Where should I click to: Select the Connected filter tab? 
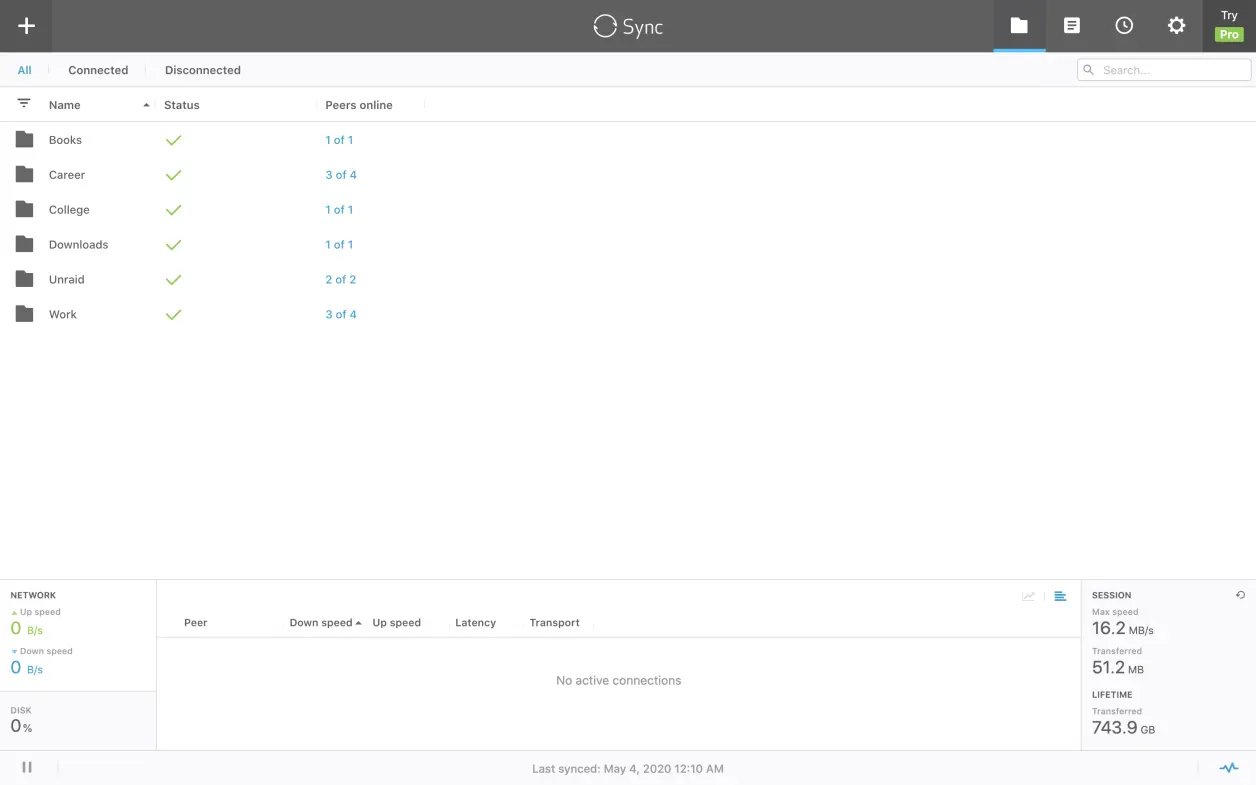[x=98, y=70]
